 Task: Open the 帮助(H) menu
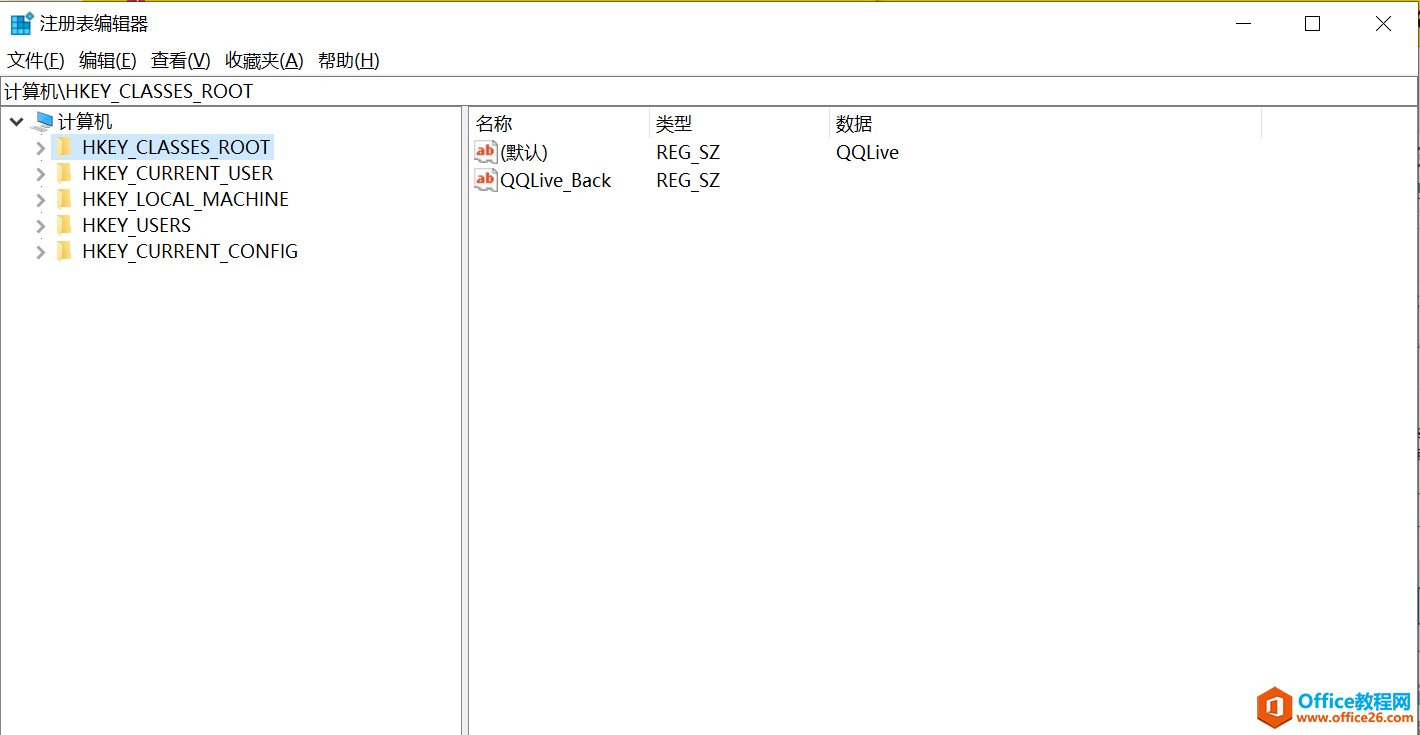pyautogui.click(x=349, y=61)
